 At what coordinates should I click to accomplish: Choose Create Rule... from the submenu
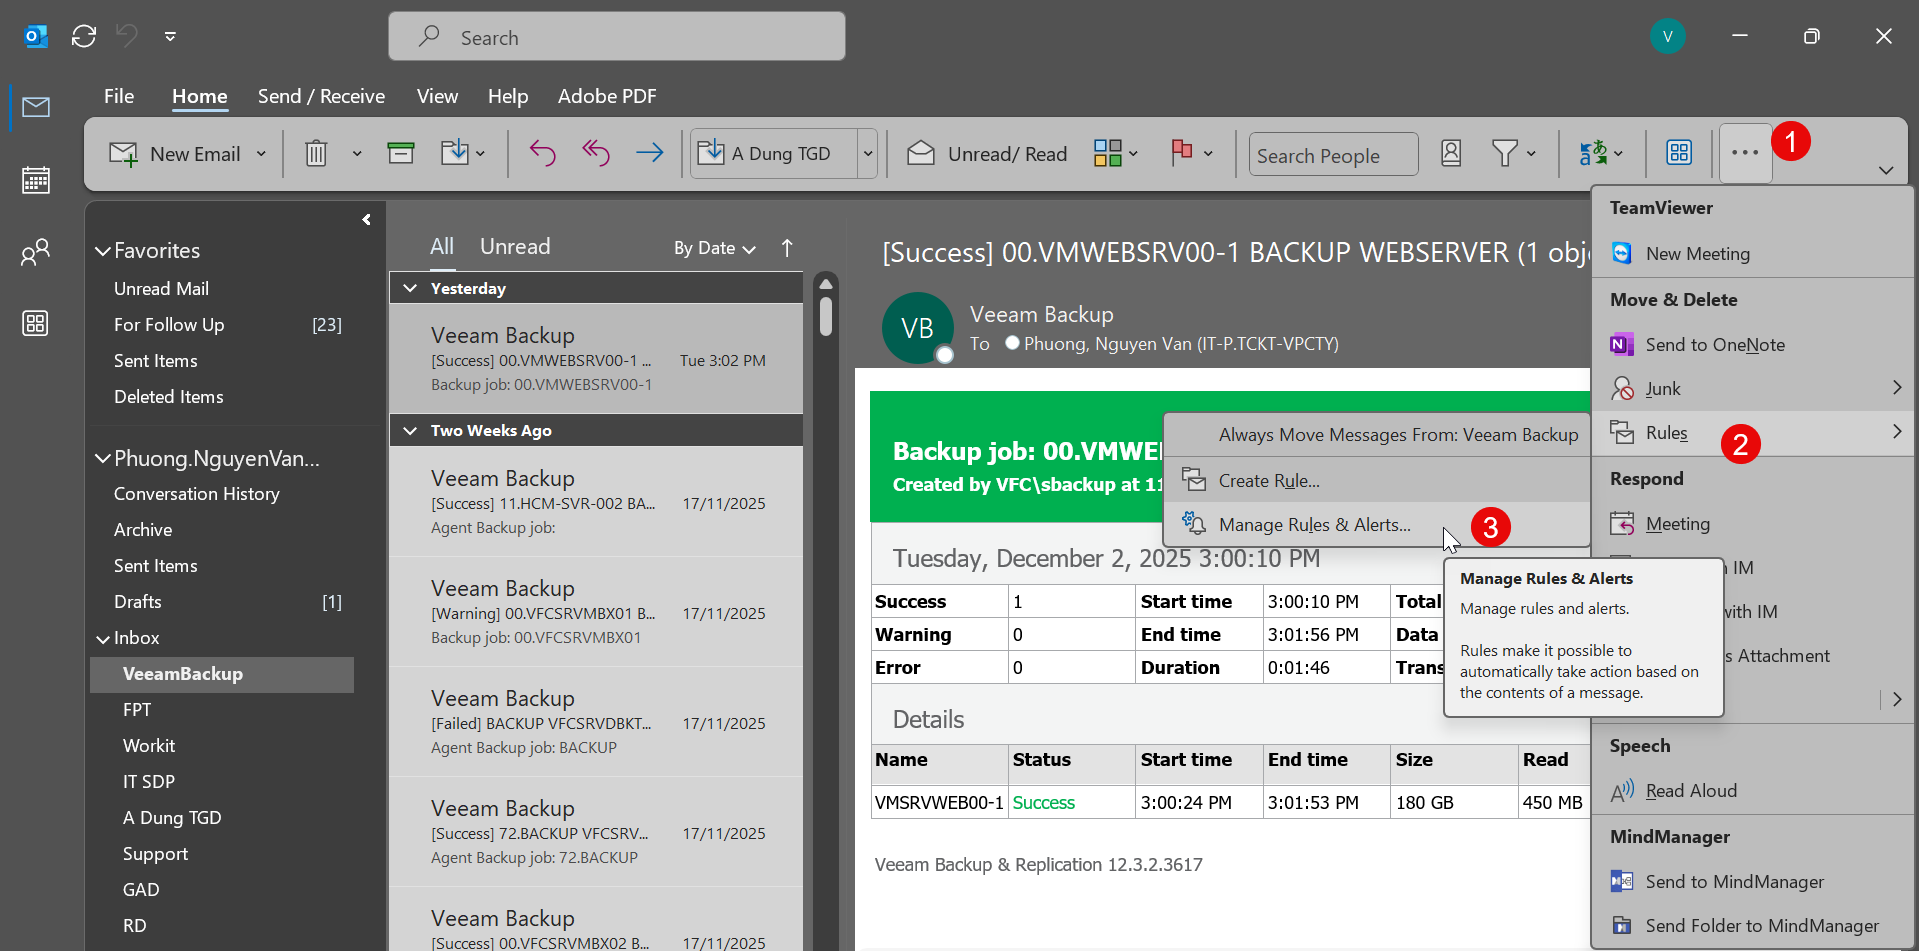[1268, 481]
